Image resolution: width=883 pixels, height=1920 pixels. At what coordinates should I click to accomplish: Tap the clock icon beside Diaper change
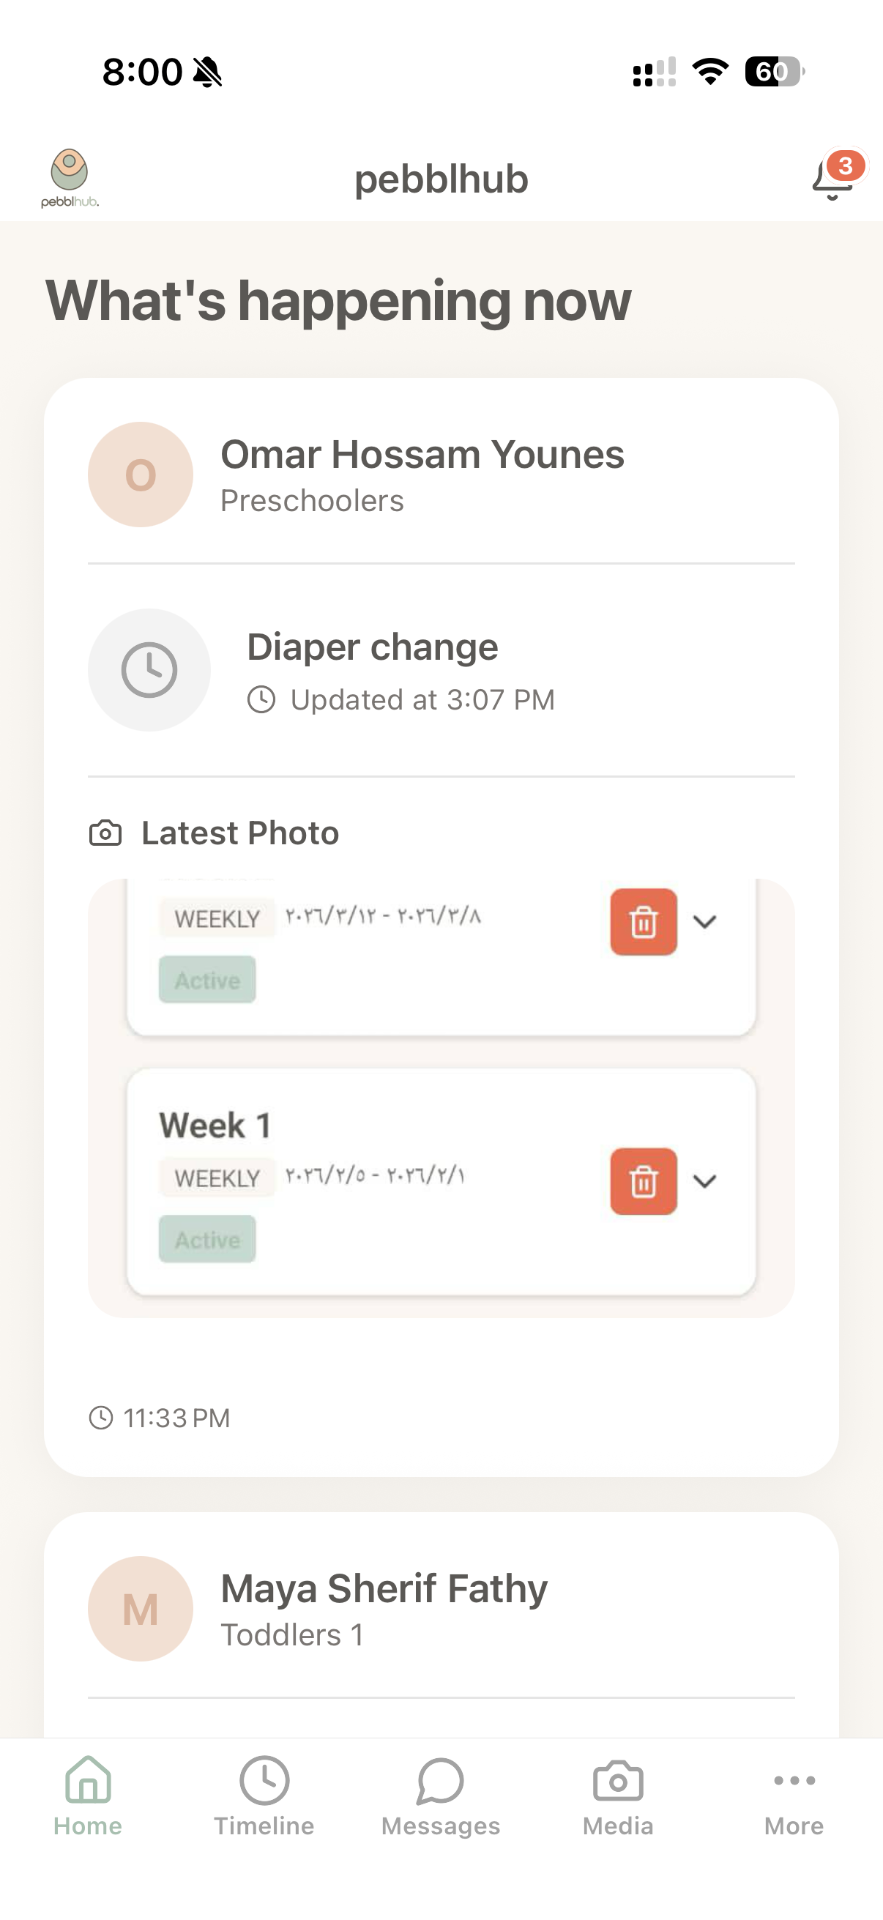pos(149,670)
